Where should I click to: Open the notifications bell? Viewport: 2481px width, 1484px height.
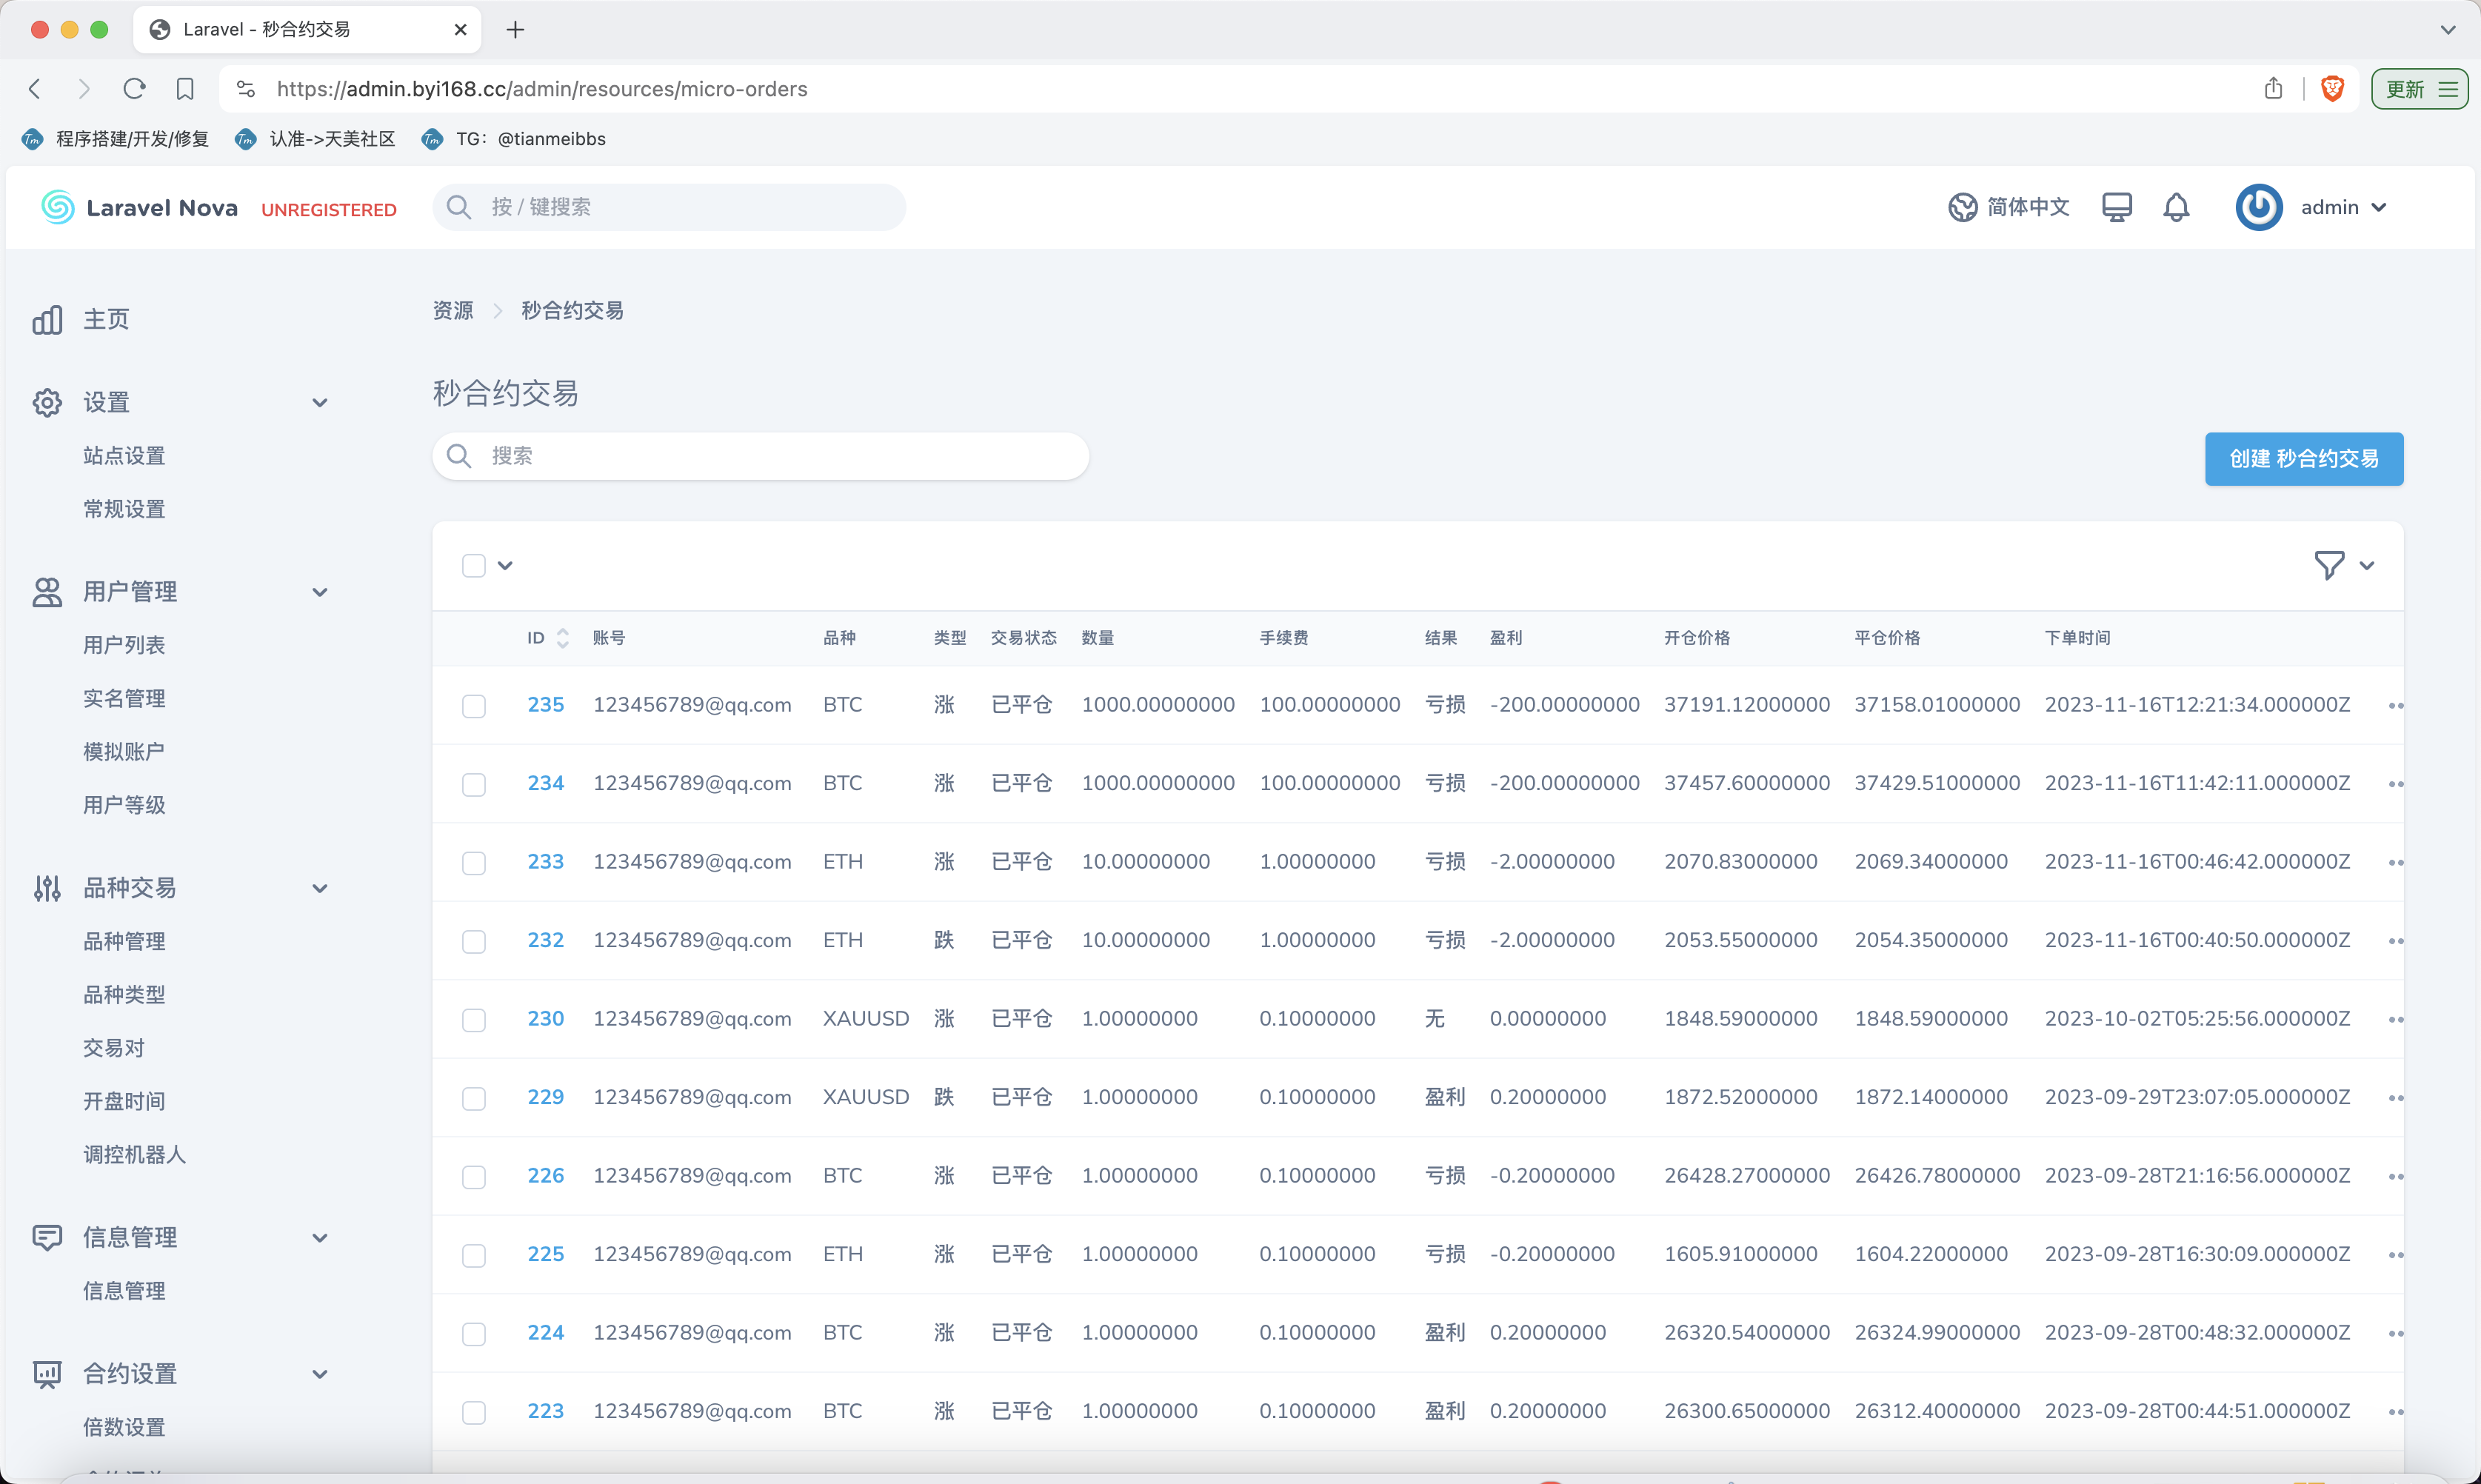click(x=2176, y=207)
